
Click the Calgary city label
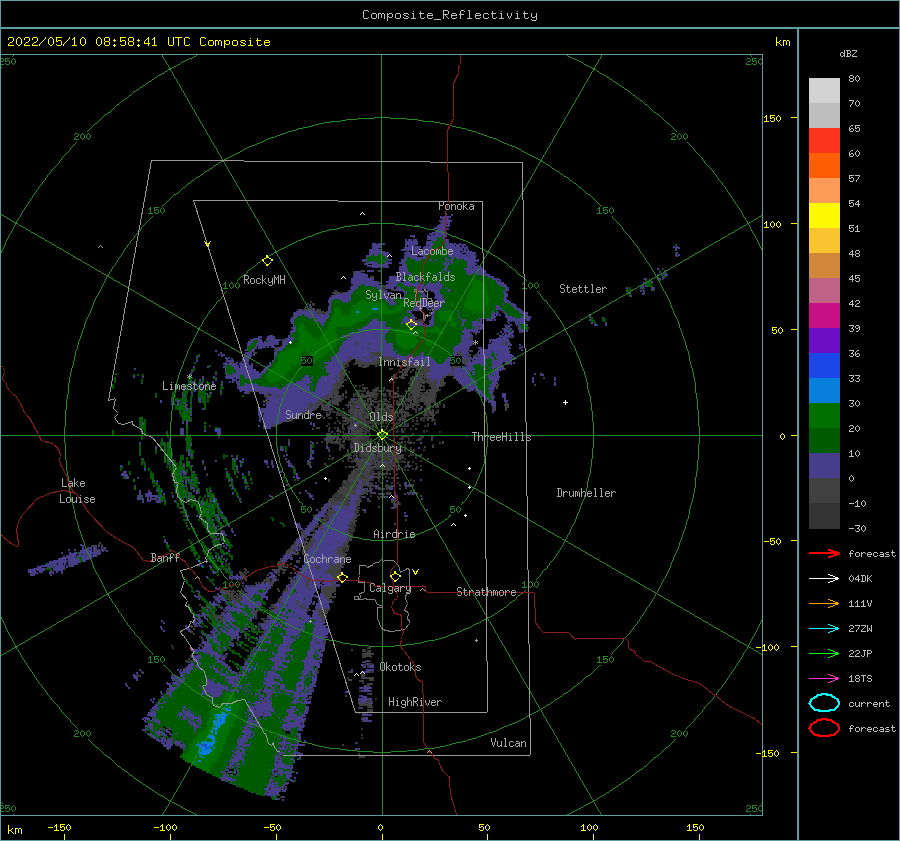coord(390,588)
